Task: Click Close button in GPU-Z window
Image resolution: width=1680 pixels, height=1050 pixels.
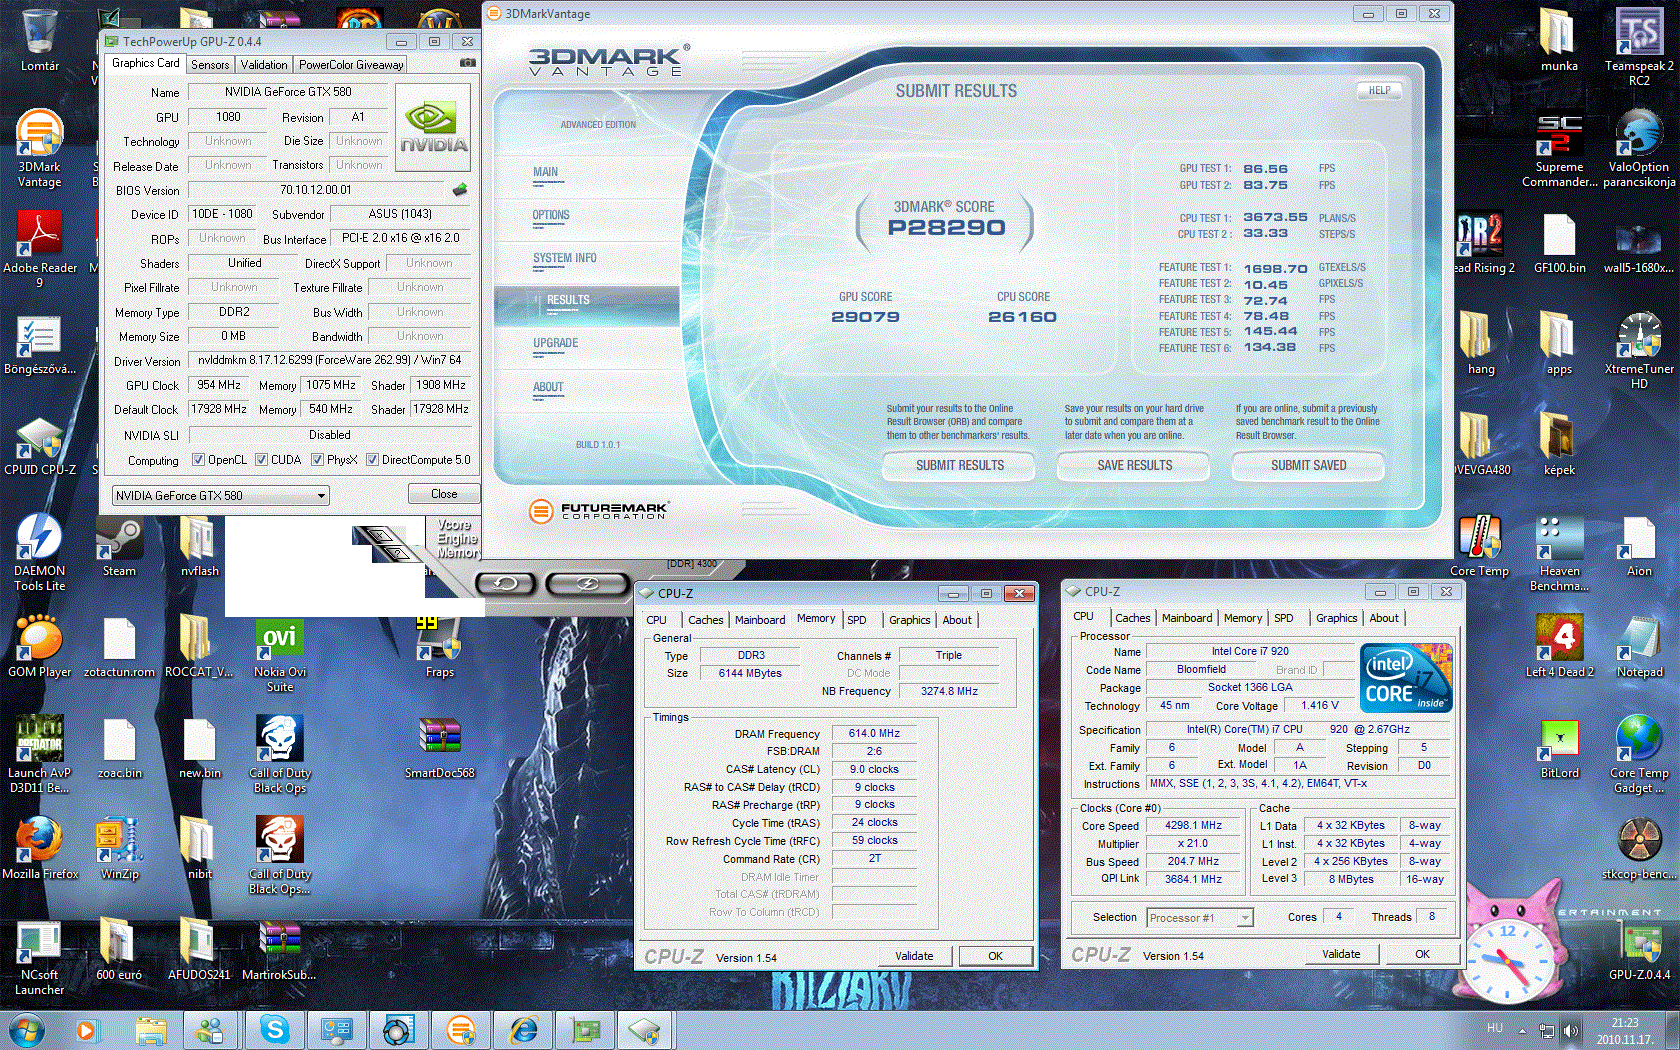Action: [x=444, y=494]
